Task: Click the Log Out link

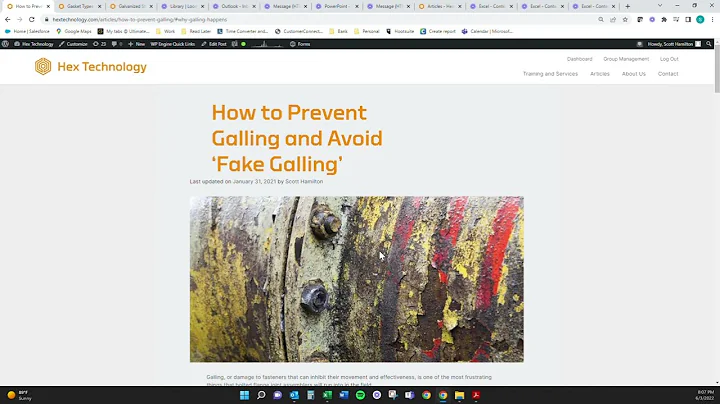Action: (669, 59)
